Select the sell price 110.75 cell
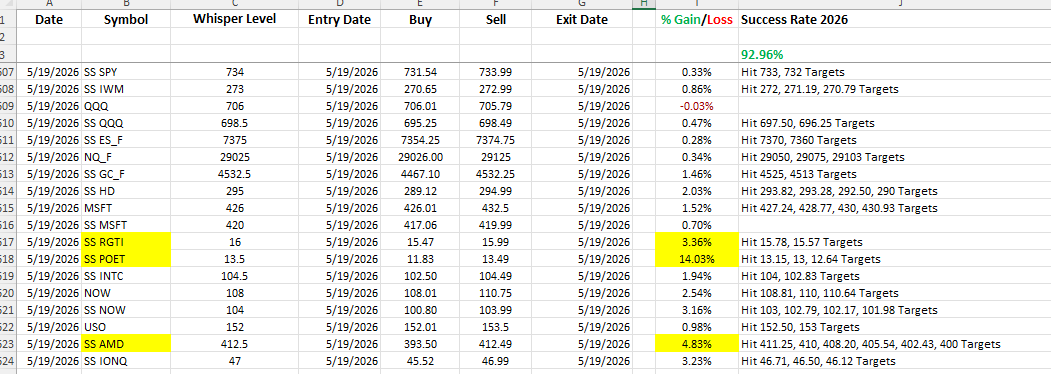 tap(495, 293)
